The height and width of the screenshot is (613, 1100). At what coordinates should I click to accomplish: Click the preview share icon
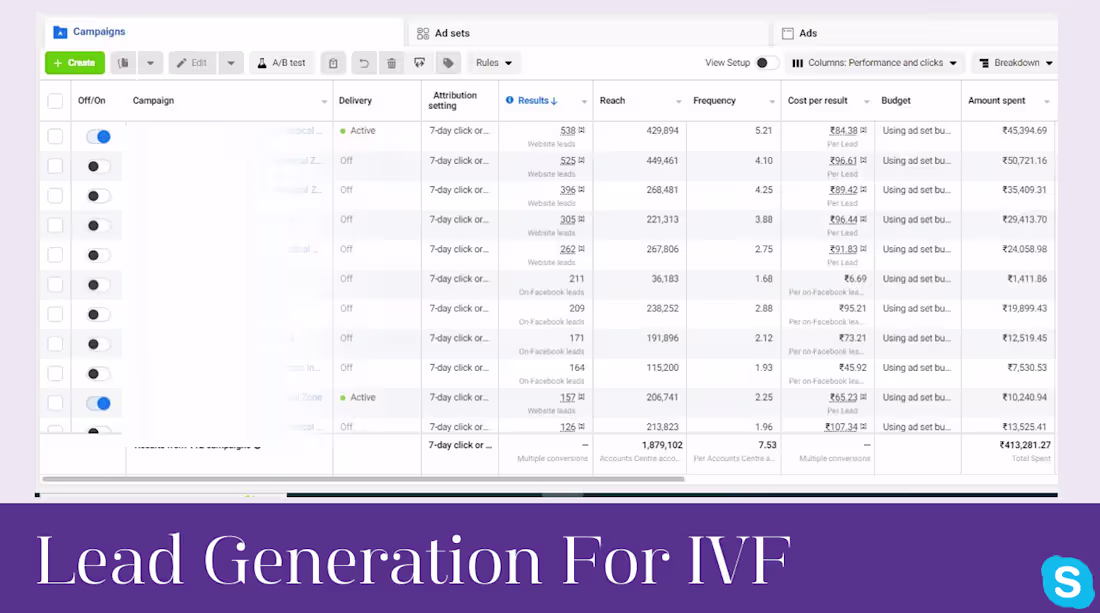[x=420, y=63]
